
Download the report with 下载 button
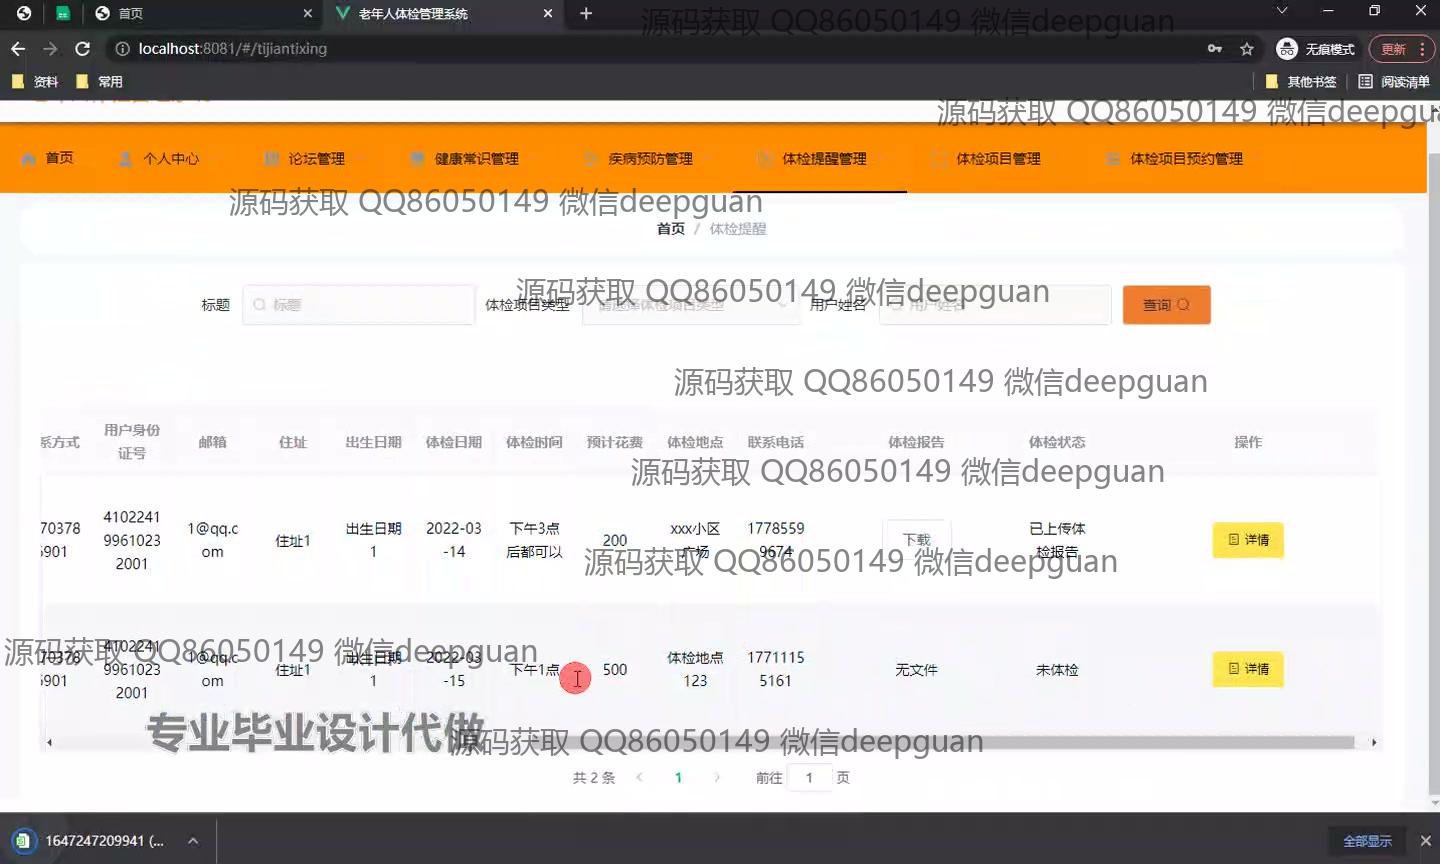point(916,540)
